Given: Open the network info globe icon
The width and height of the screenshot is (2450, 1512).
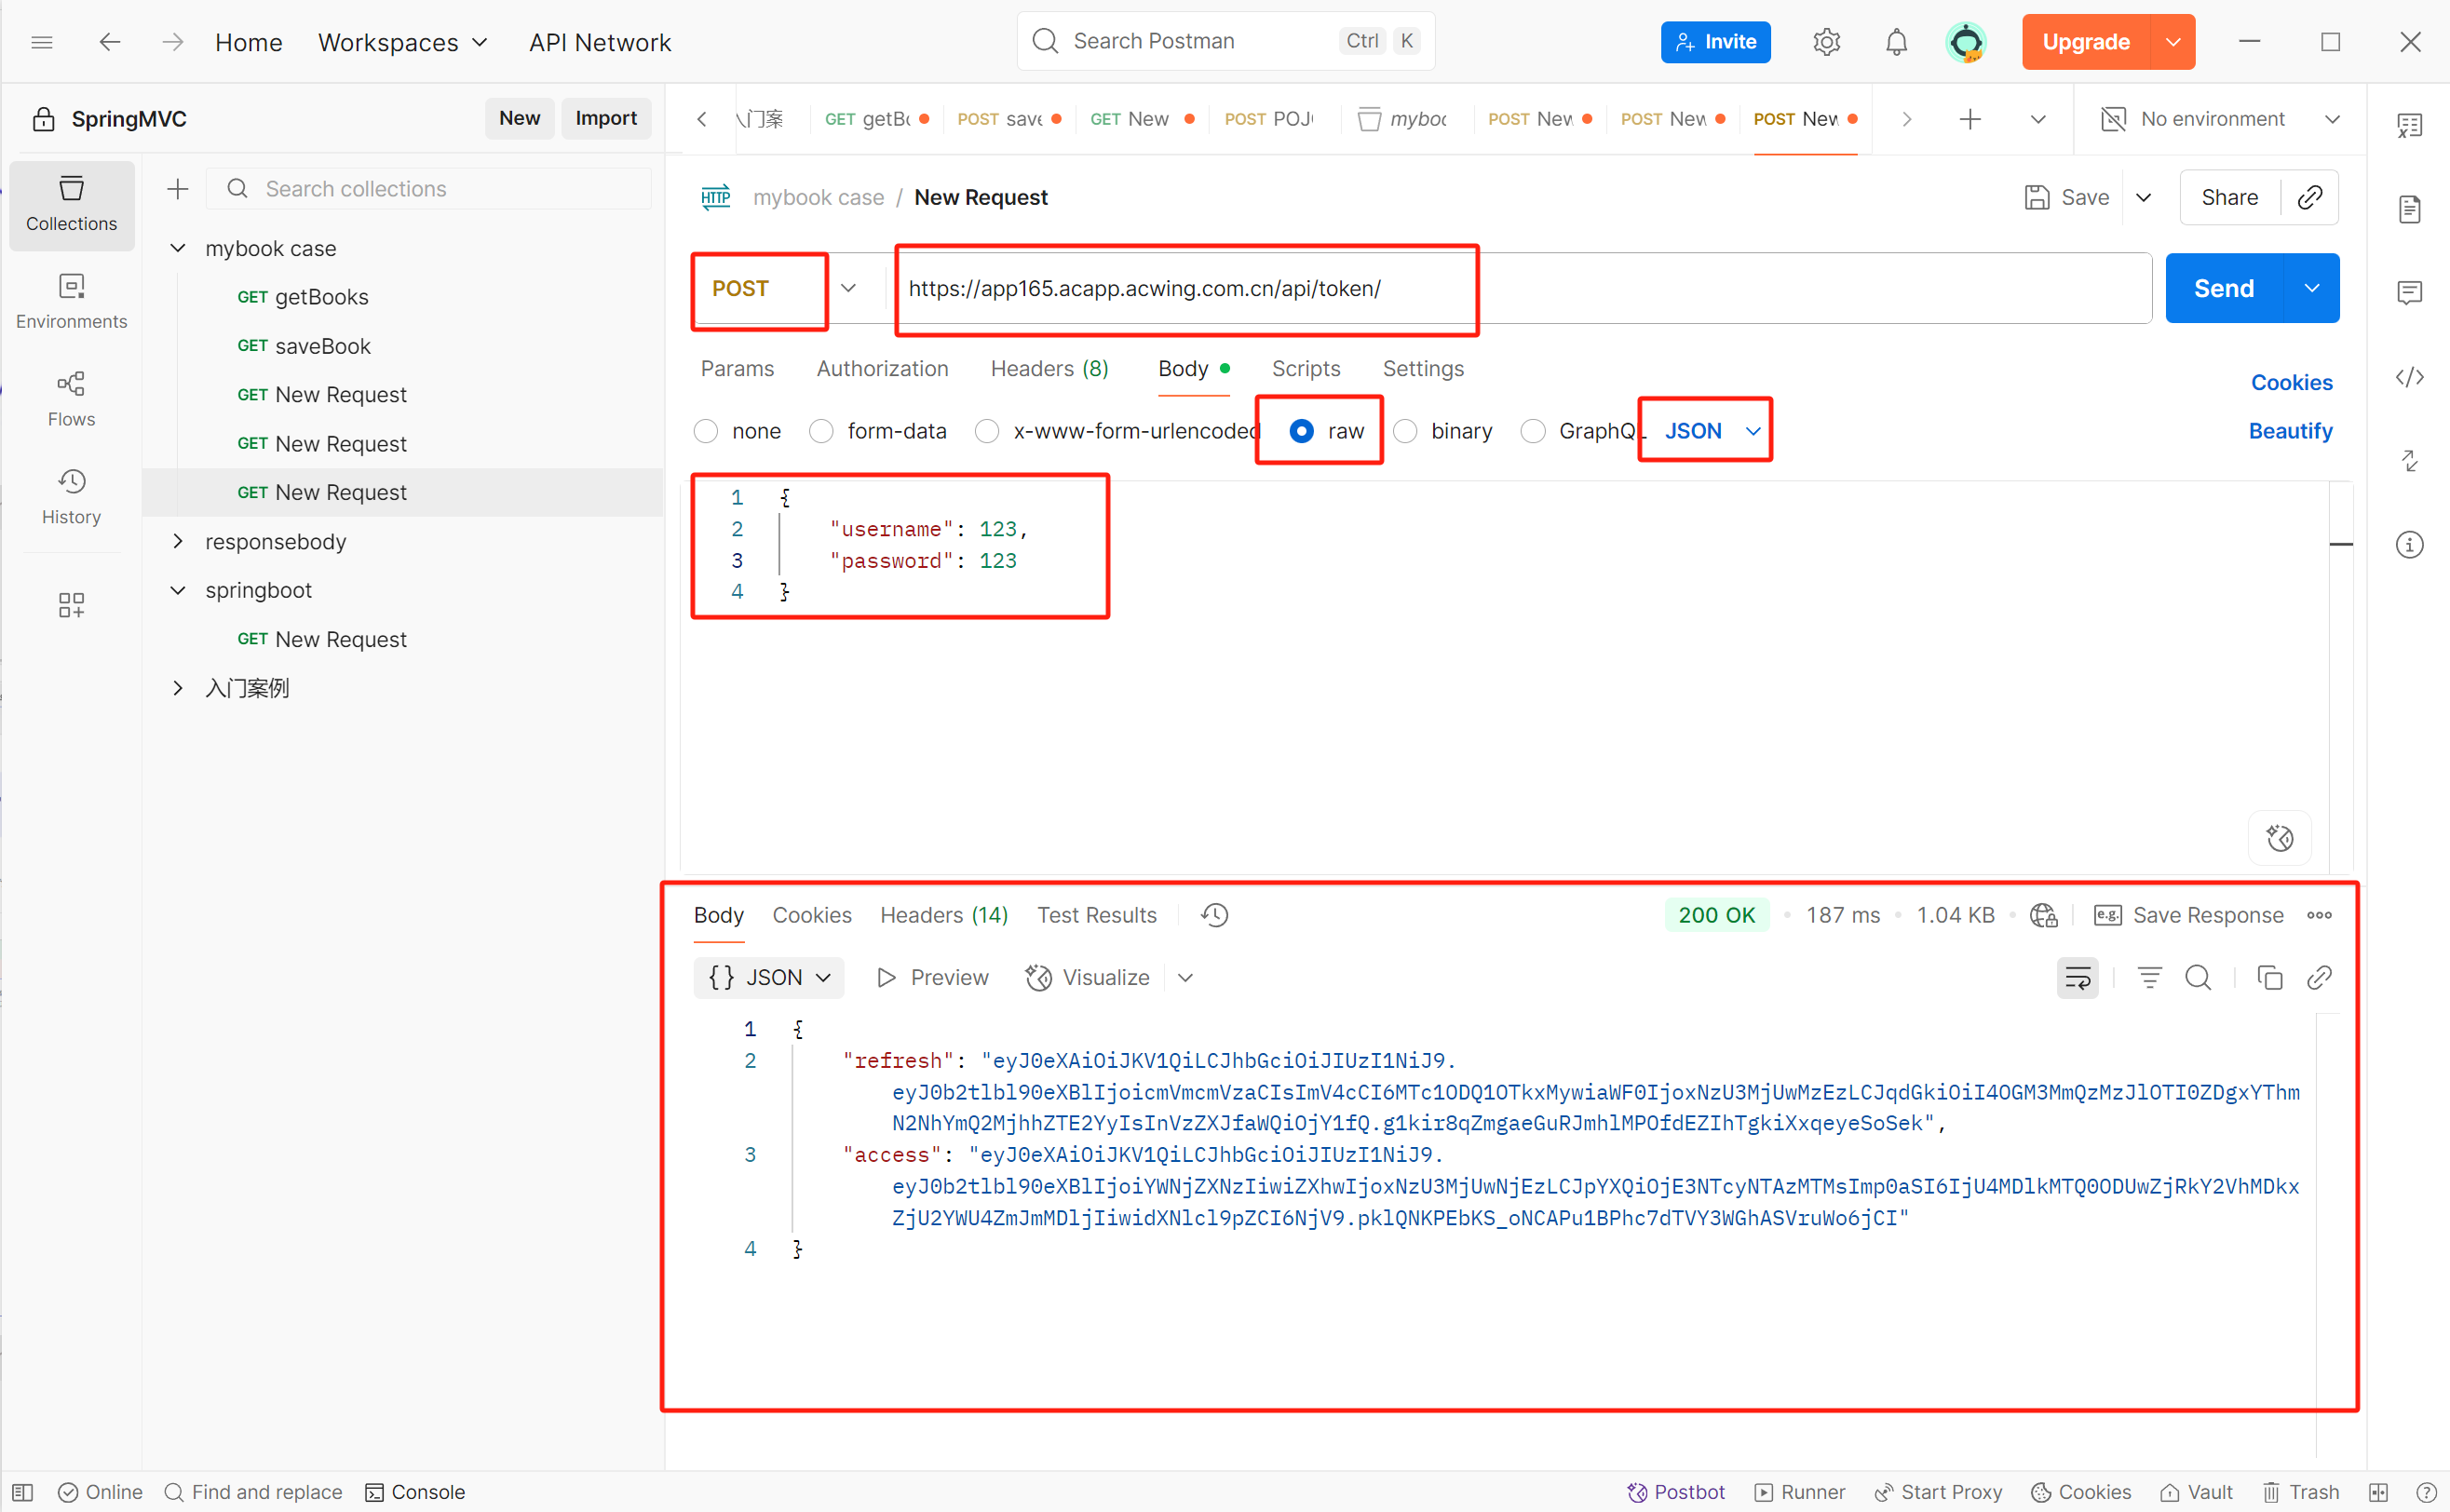Looking at the screenshot, I should 2044,915.
